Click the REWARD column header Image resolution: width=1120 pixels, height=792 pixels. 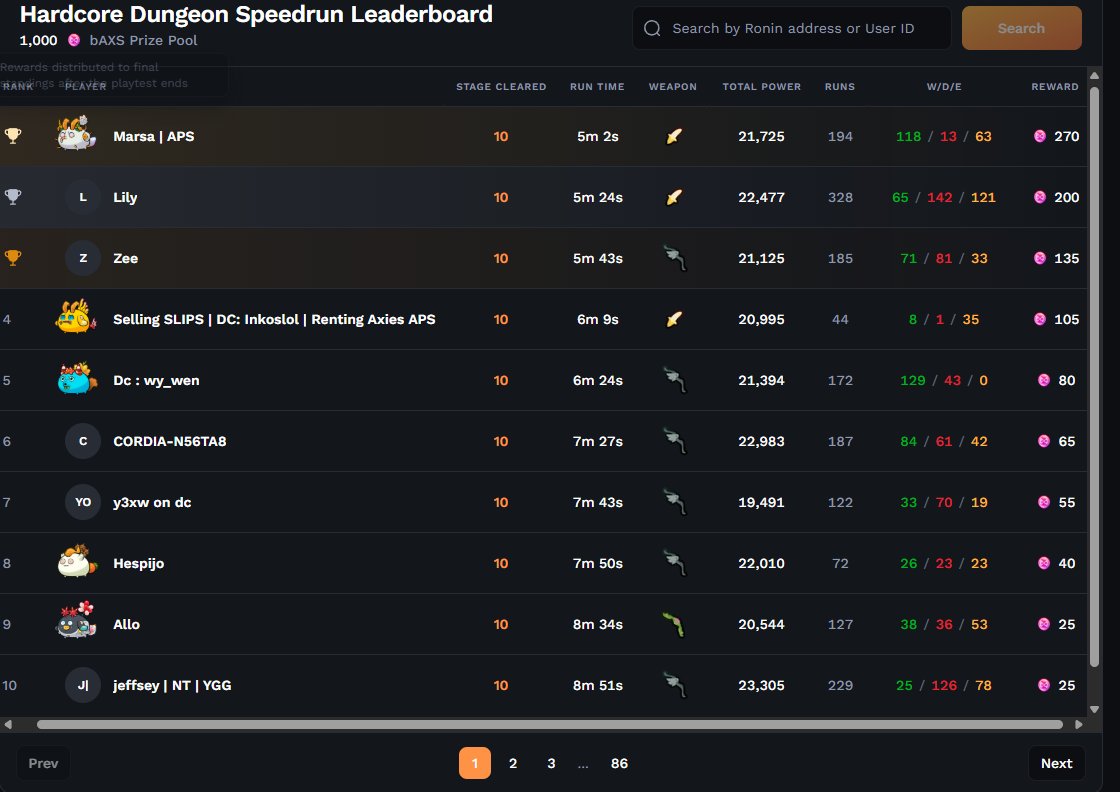(1055, 86)
